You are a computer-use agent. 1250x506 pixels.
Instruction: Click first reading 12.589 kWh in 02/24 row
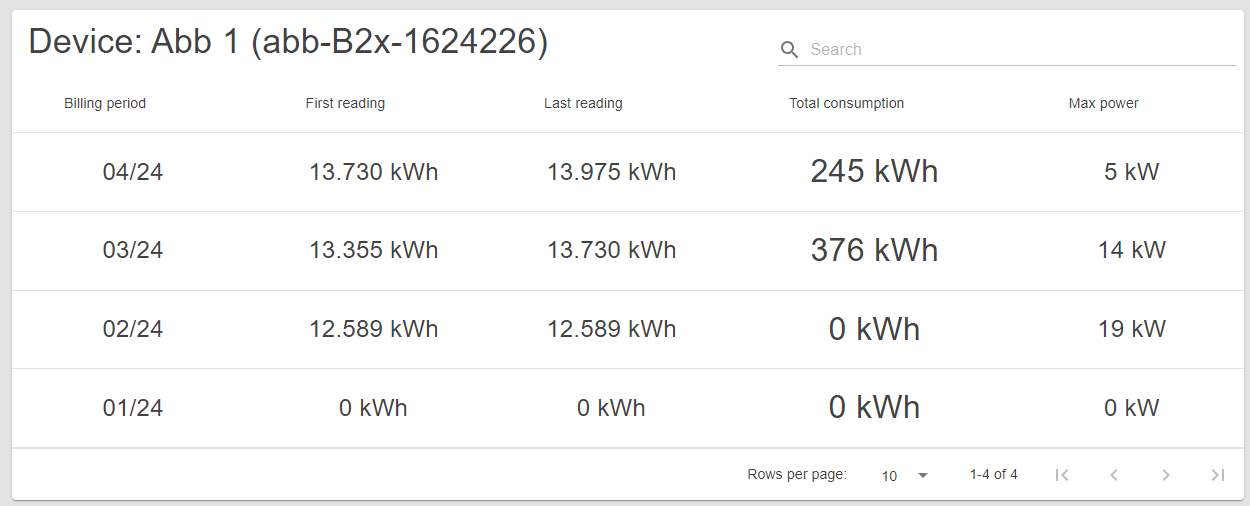coord(374,329)
